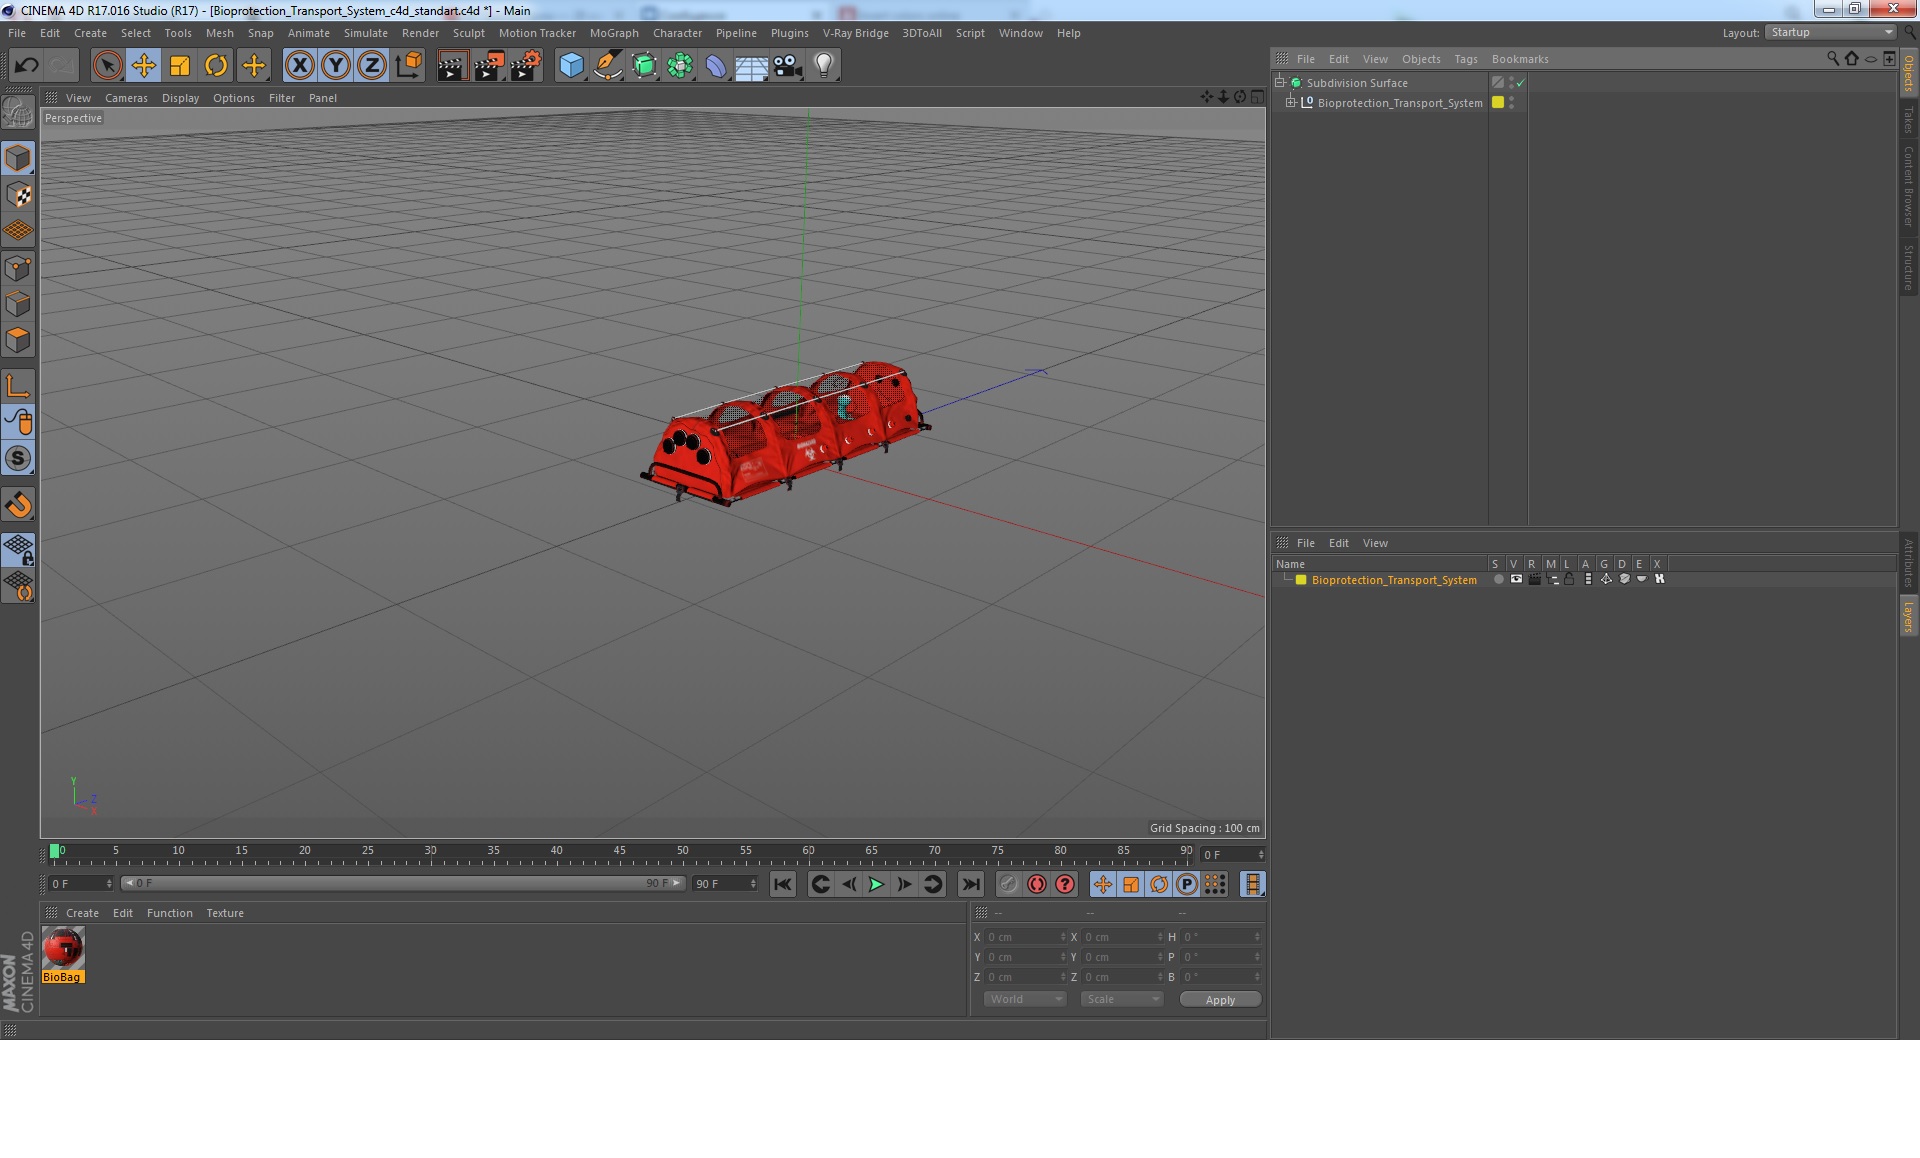Add a Subdivision Surface generator icon
The height and width of the screenshot is (1158, 1920).
pyautogui.click(x=644, y=66)
